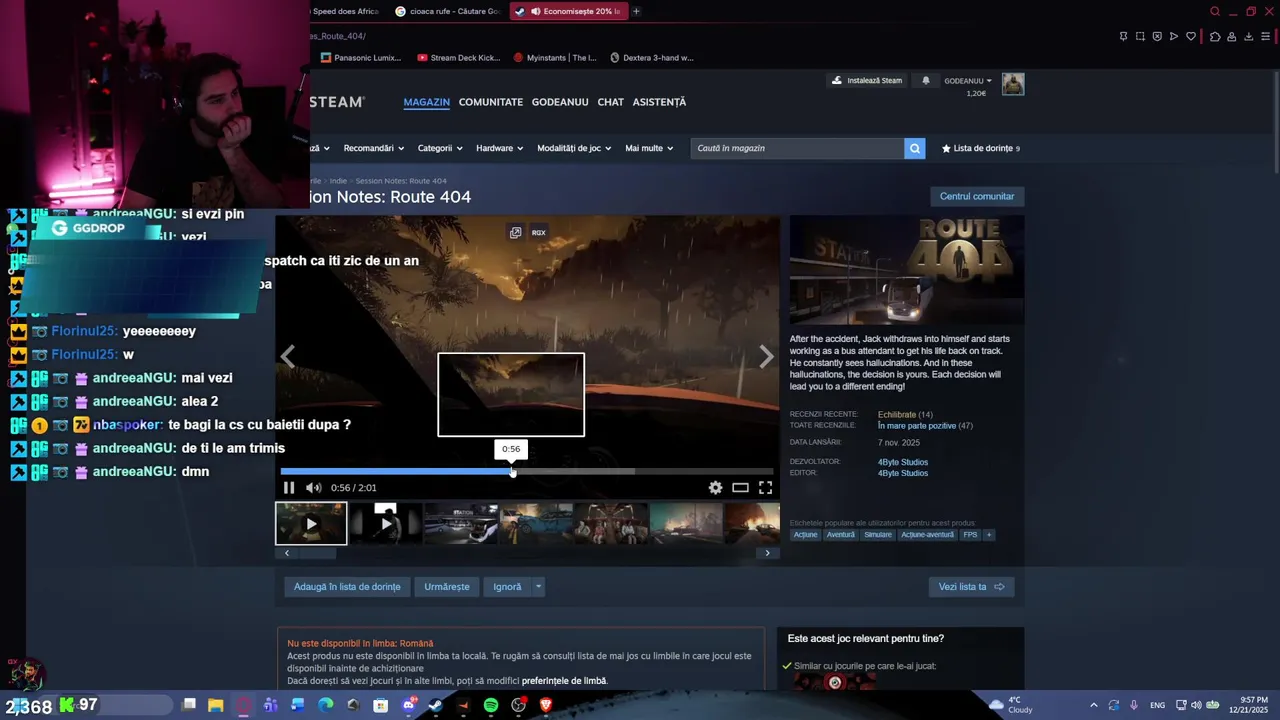Open the 'Dextera 3-hand w...' bookmark
The width and height of the screenshot is (1280, 720).
tap(651, 58)
